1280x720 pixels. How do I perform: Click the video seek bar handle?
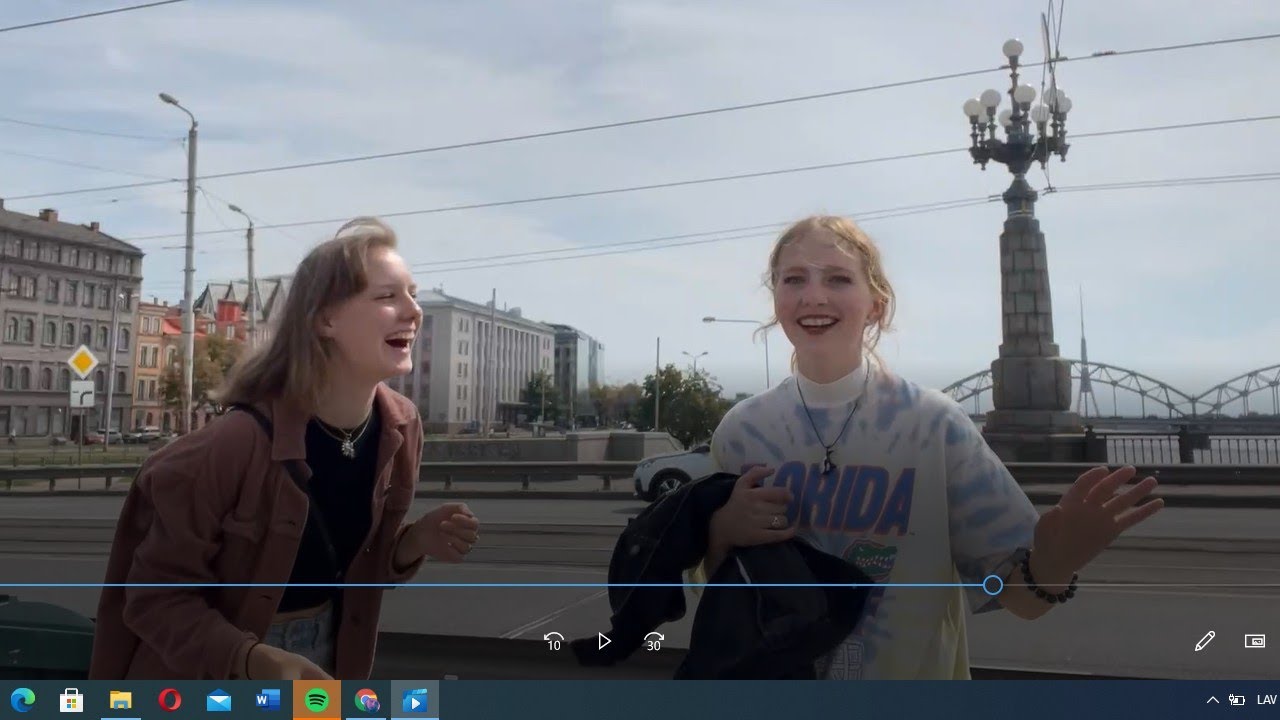tap(992, 585)
